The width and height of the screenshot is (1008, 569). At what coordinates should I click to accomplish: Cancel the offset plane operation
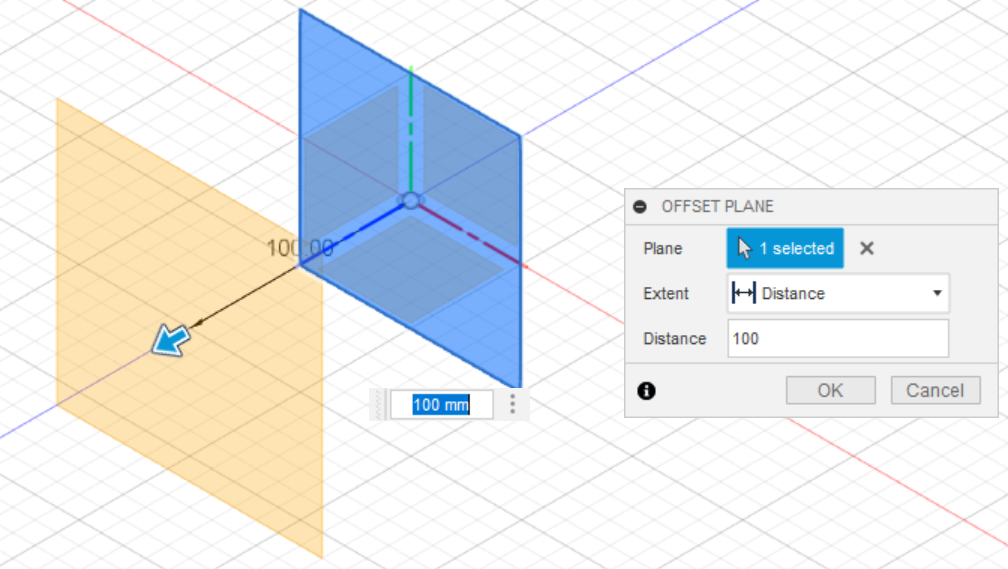(x=935, y=390)
